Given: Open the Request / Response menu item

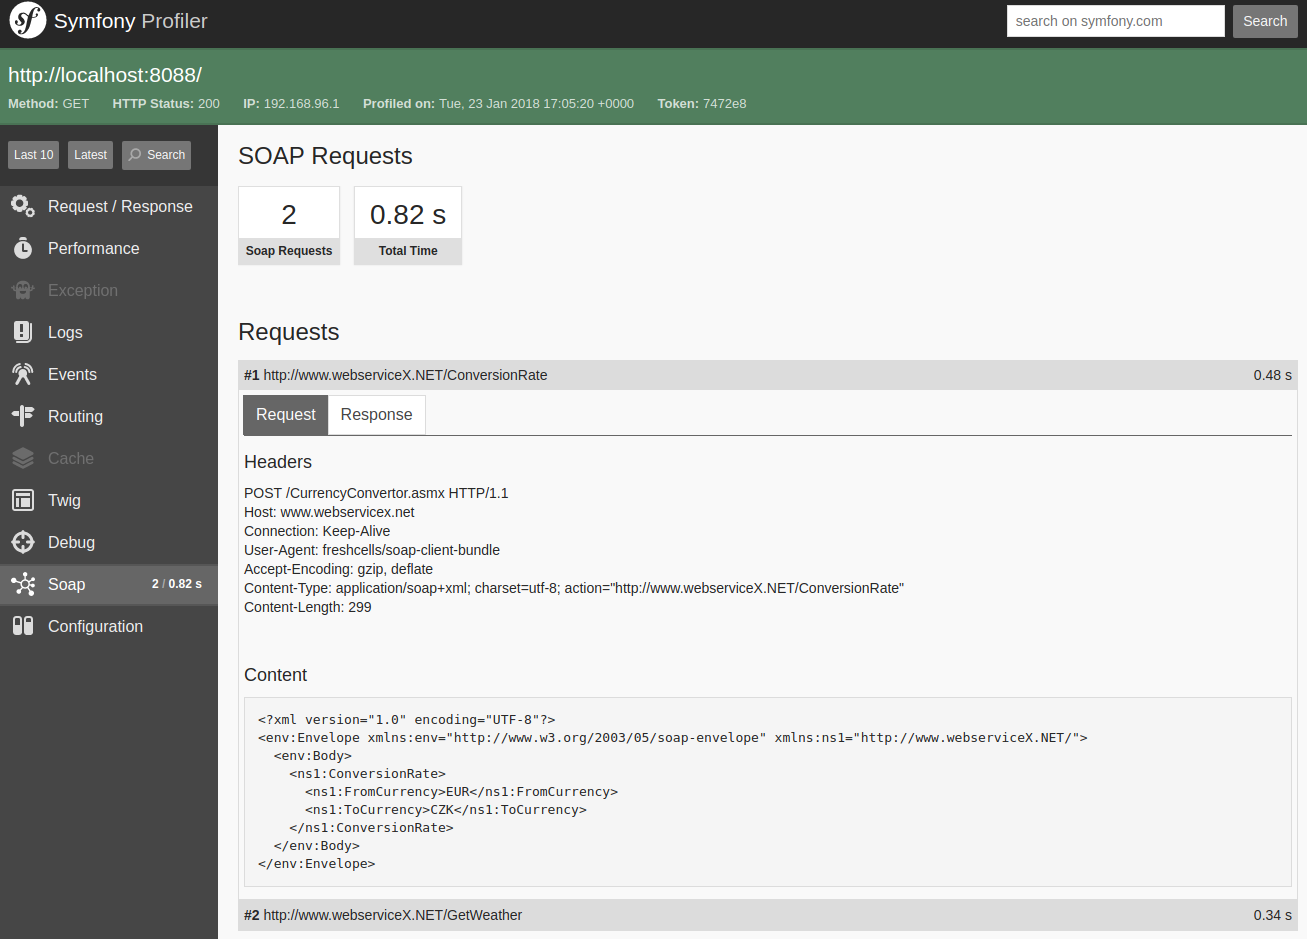Looking at the screenshot, I should (x=109, y=206).
